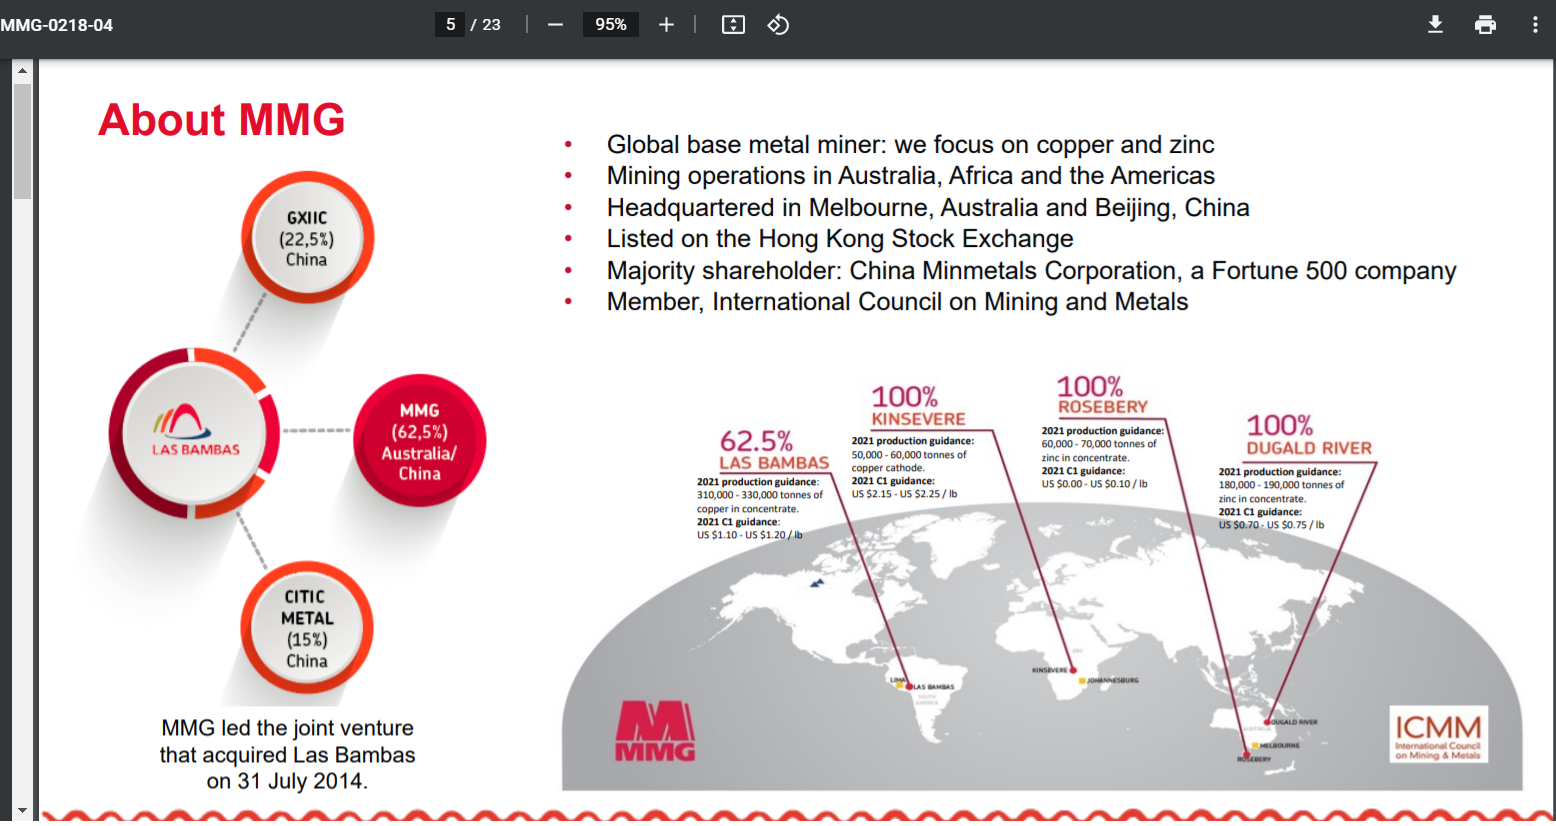Image resolution: width=1556 pixels, height=826 pixels.
Task: Click the '/ 23' total pages text
Action: click(x=486, y=25)
